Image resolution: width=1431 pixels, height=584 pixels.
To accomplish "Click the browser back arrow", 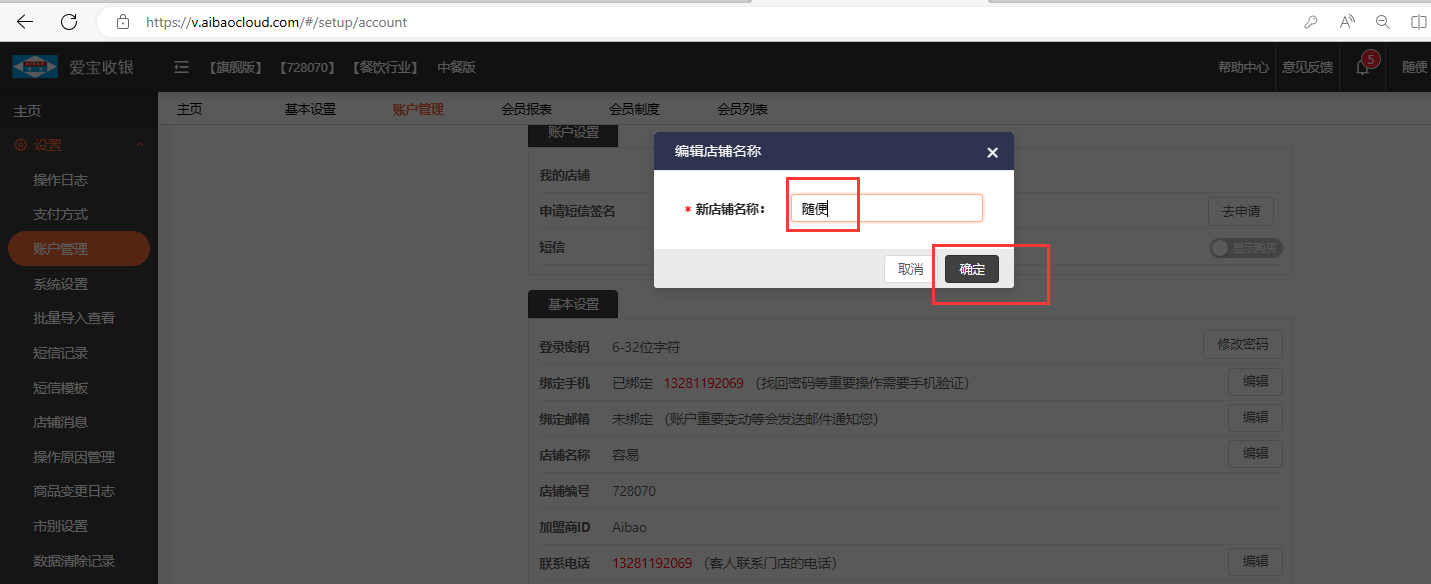I will (x=25, y=21).
